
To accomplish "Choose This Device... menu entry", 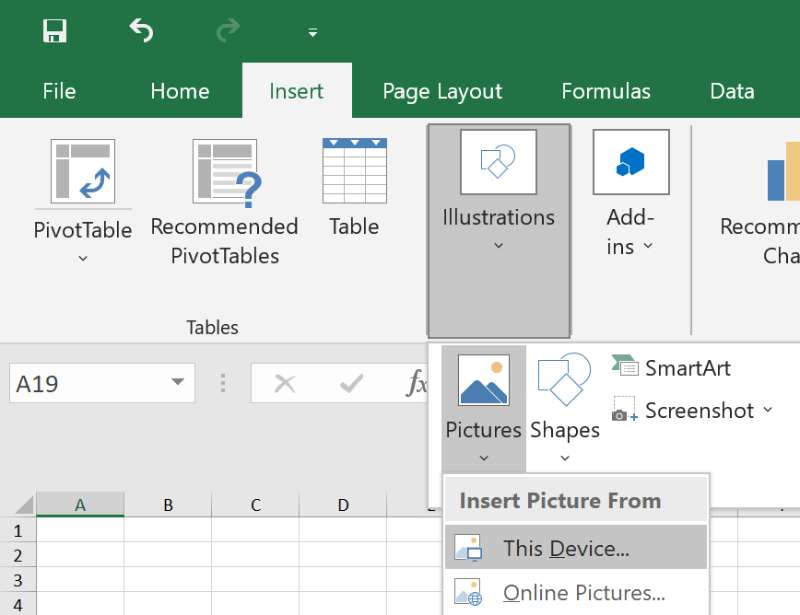I will 576,548.
